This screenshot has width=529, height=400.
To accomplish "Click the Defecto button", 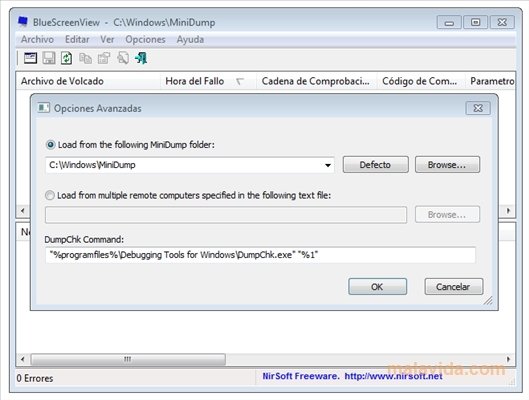I will (375, 165).
